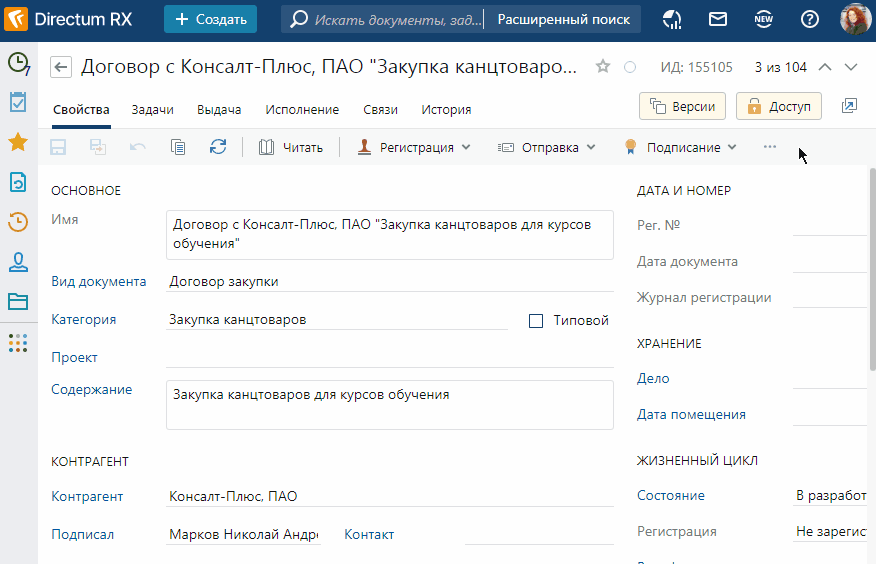Click into the search documents field

point(397,20)
